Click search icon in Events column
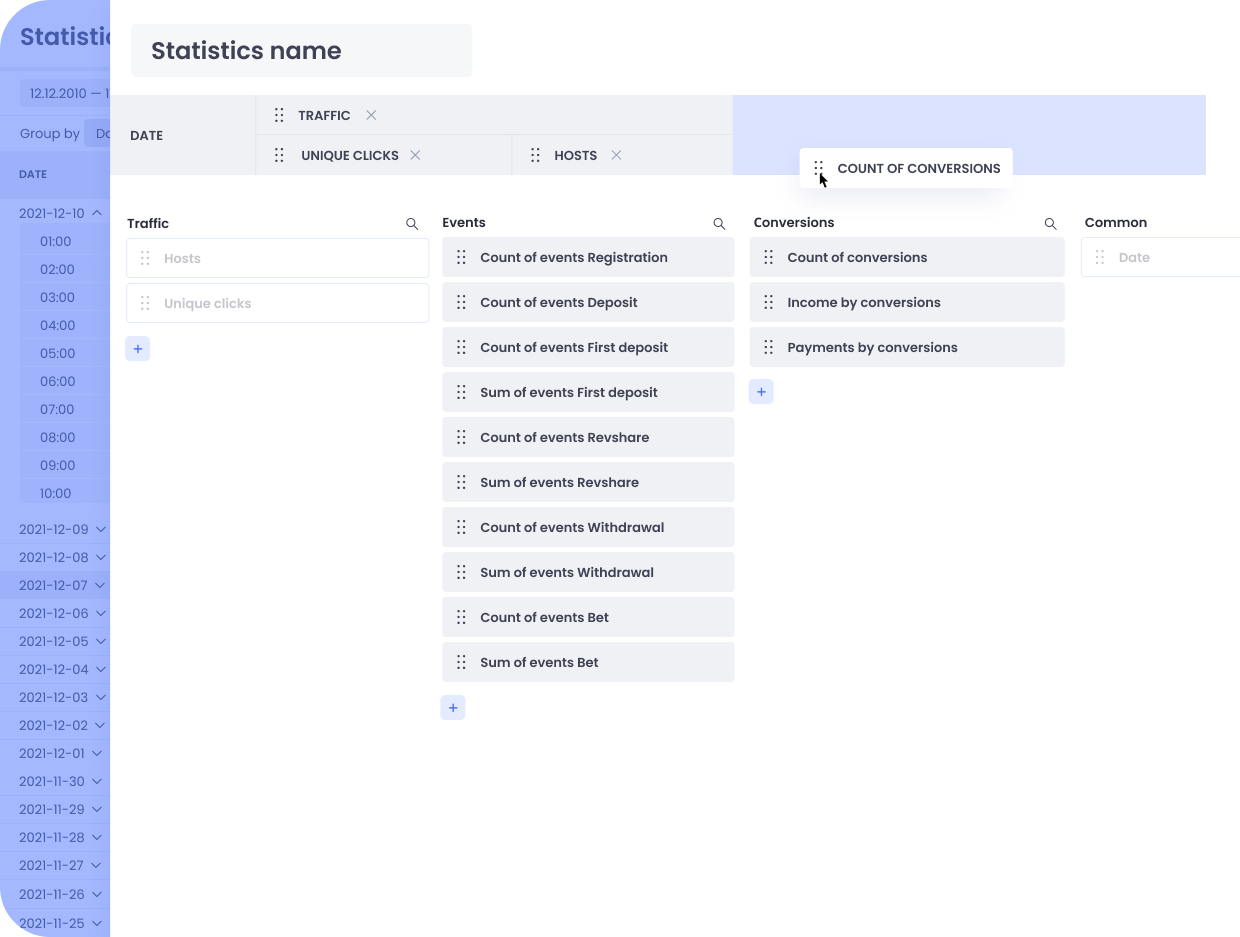This screenshot has height=937, width=1240. (719, 224)
